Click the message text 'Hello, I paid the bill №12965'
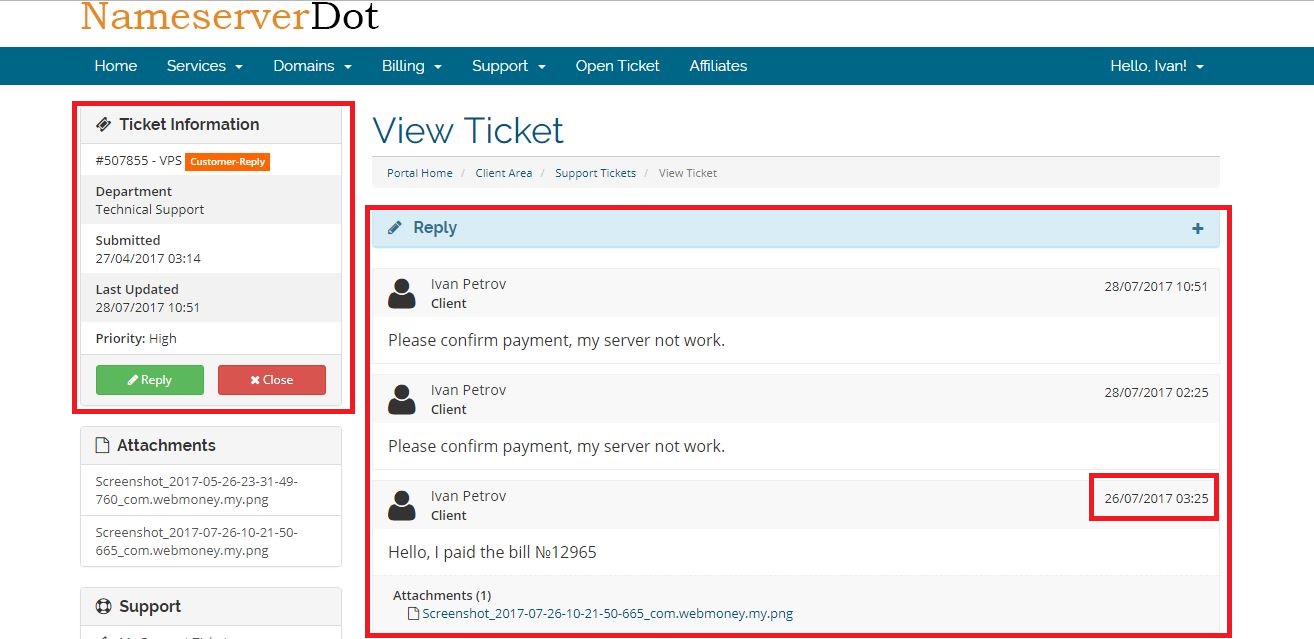1314x639 pixels. pos(492,552)
